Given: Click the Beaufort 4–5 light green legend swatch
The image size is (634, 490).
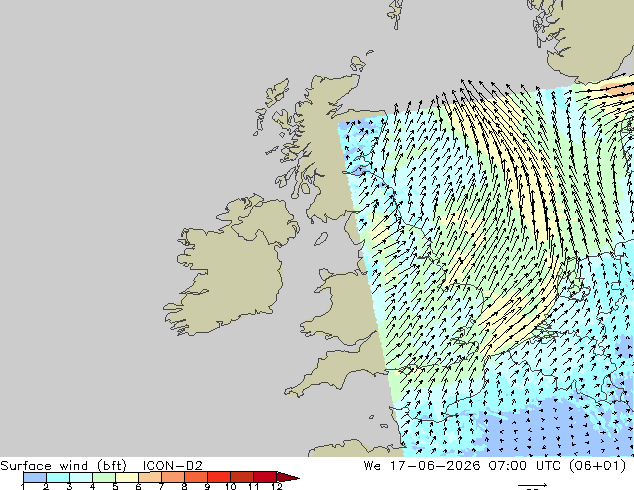Looking at the screenshot, I should click(104, 477).
